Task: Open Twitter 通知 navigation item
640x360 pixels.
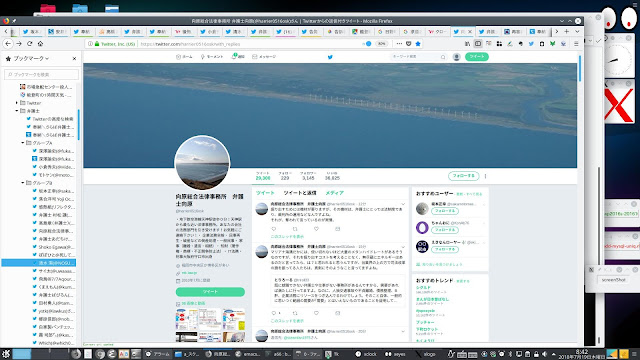Action: click(x=238, y=57)
